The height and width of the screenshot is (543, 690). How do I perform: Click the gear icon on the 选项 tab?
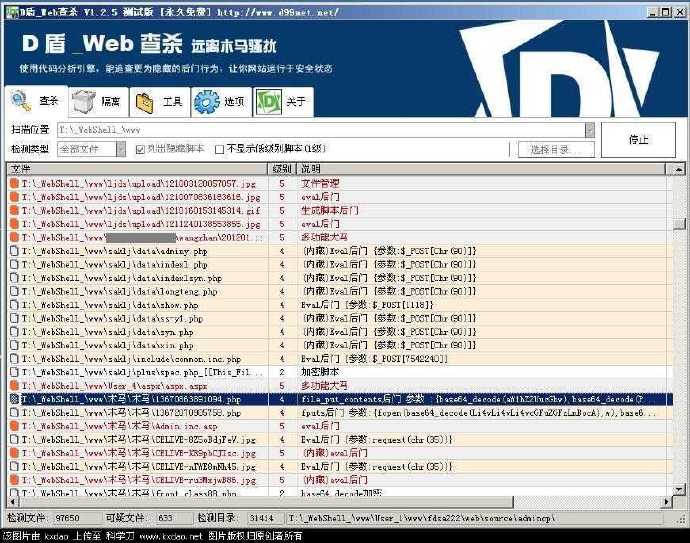[x=206, y=102]
